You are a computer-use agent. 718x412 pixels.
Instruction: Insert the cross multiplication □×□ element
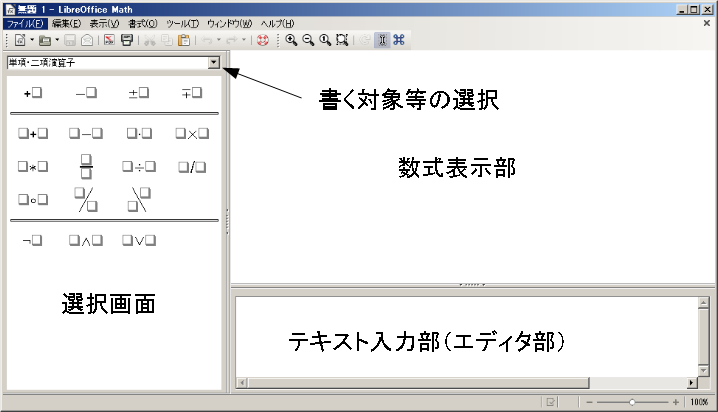[x=192, y=134]
